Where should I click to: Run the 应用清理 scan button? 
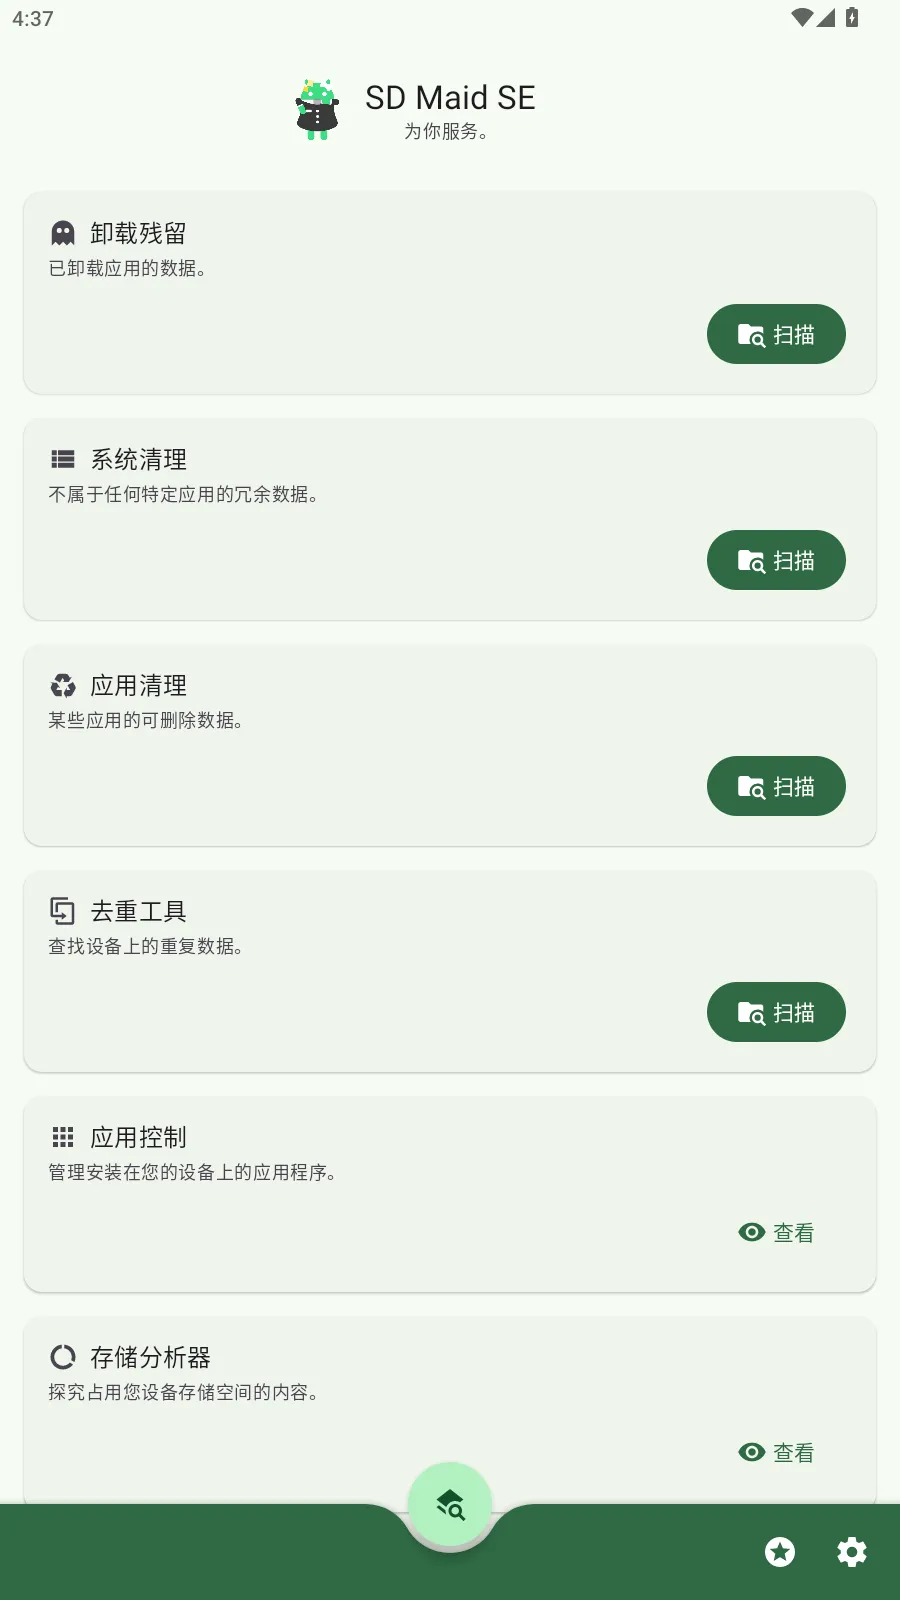coord(776,786)
